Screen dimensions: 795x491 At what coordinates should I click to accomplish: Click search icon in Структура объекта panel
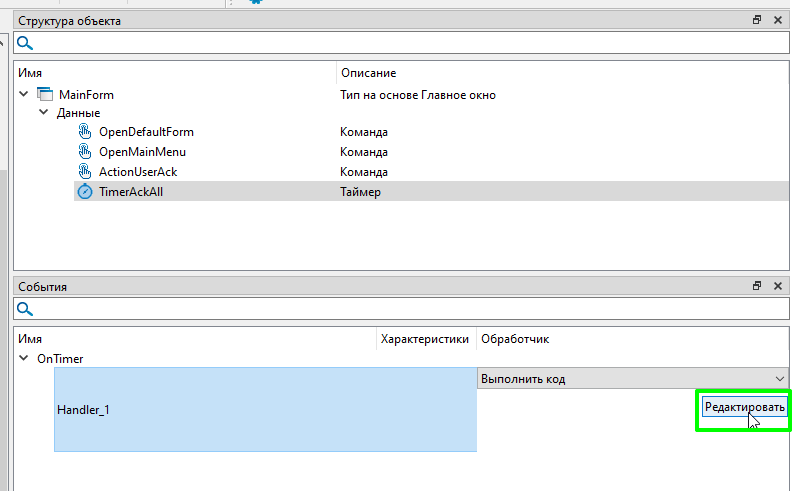click(x=25, y=43)
